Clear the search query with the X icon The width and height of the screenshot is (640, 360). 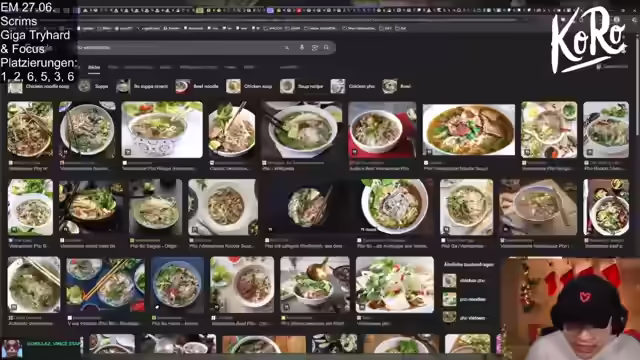coord(287,47)
